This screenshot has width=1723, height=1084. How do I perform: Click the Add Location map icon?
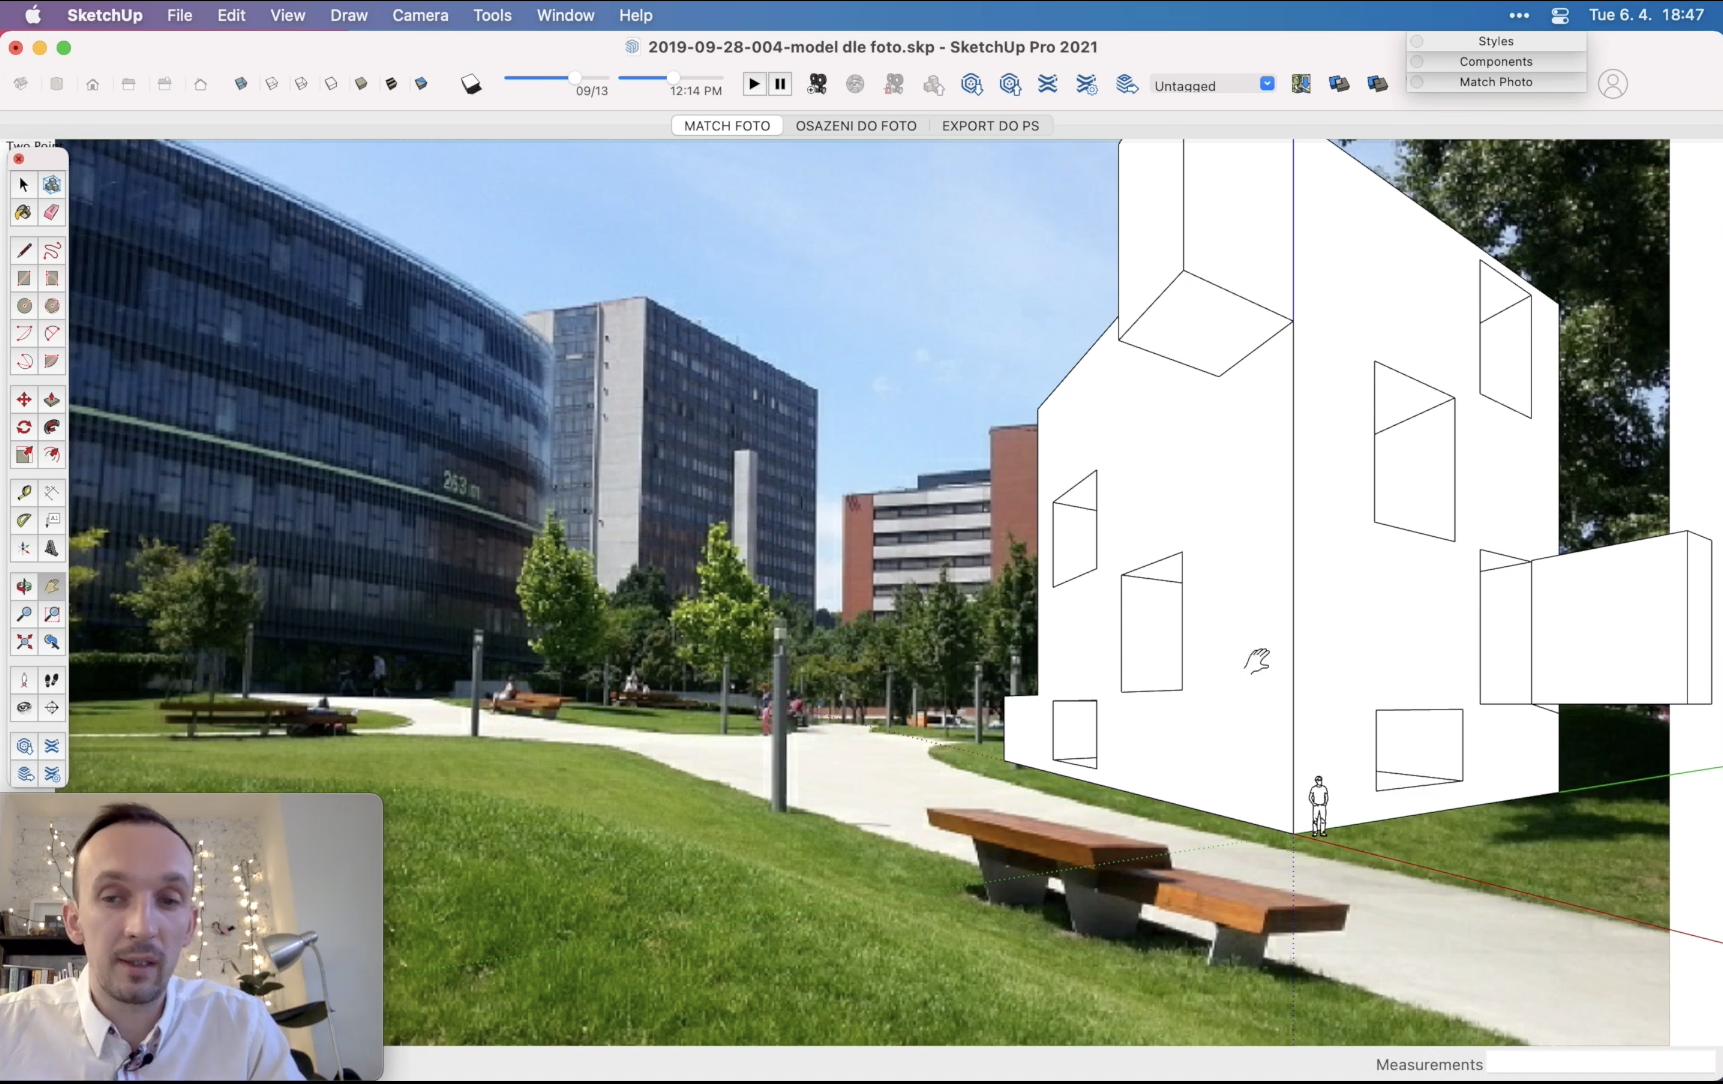click(x=1301, y=84)
